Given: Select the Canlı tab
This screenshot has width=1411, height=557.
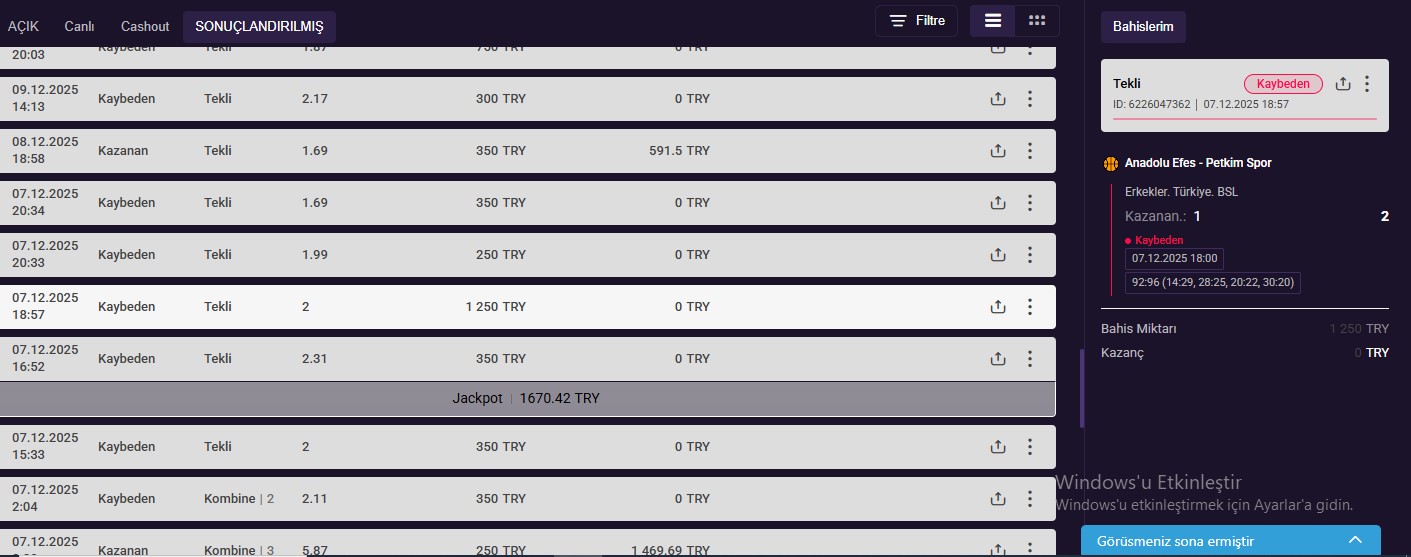Looking at the screenshot, I should pyautogui.click(x=79, y=26).
